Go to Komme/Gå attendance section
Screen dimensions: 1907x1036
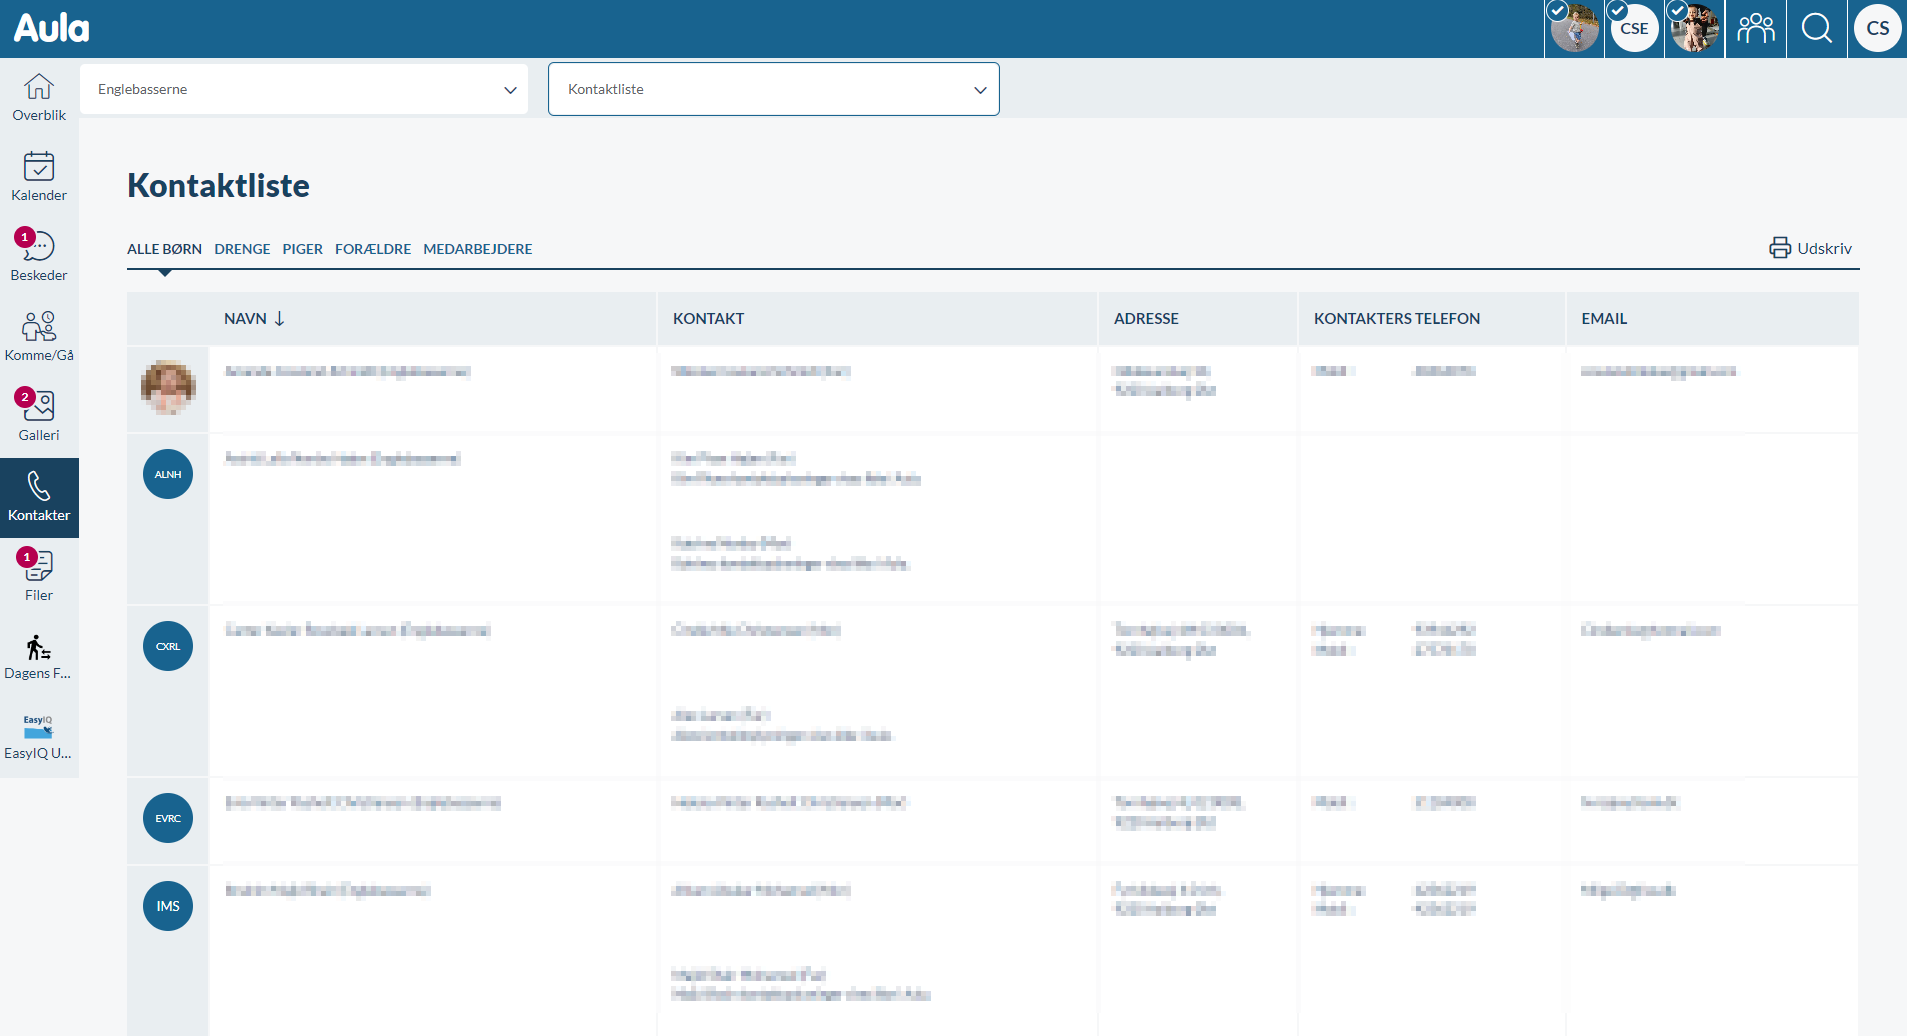tap(39, 338)
